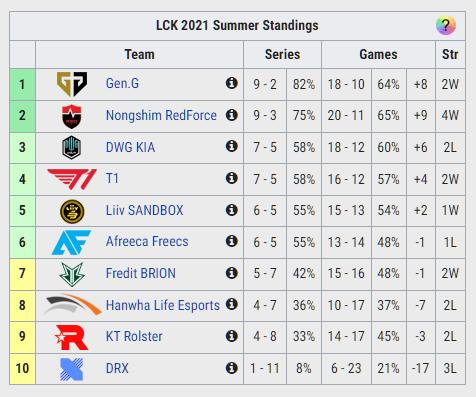Click the info icon beside DWG KIA
The image size is (476, 397).
(x=232, y=146)
